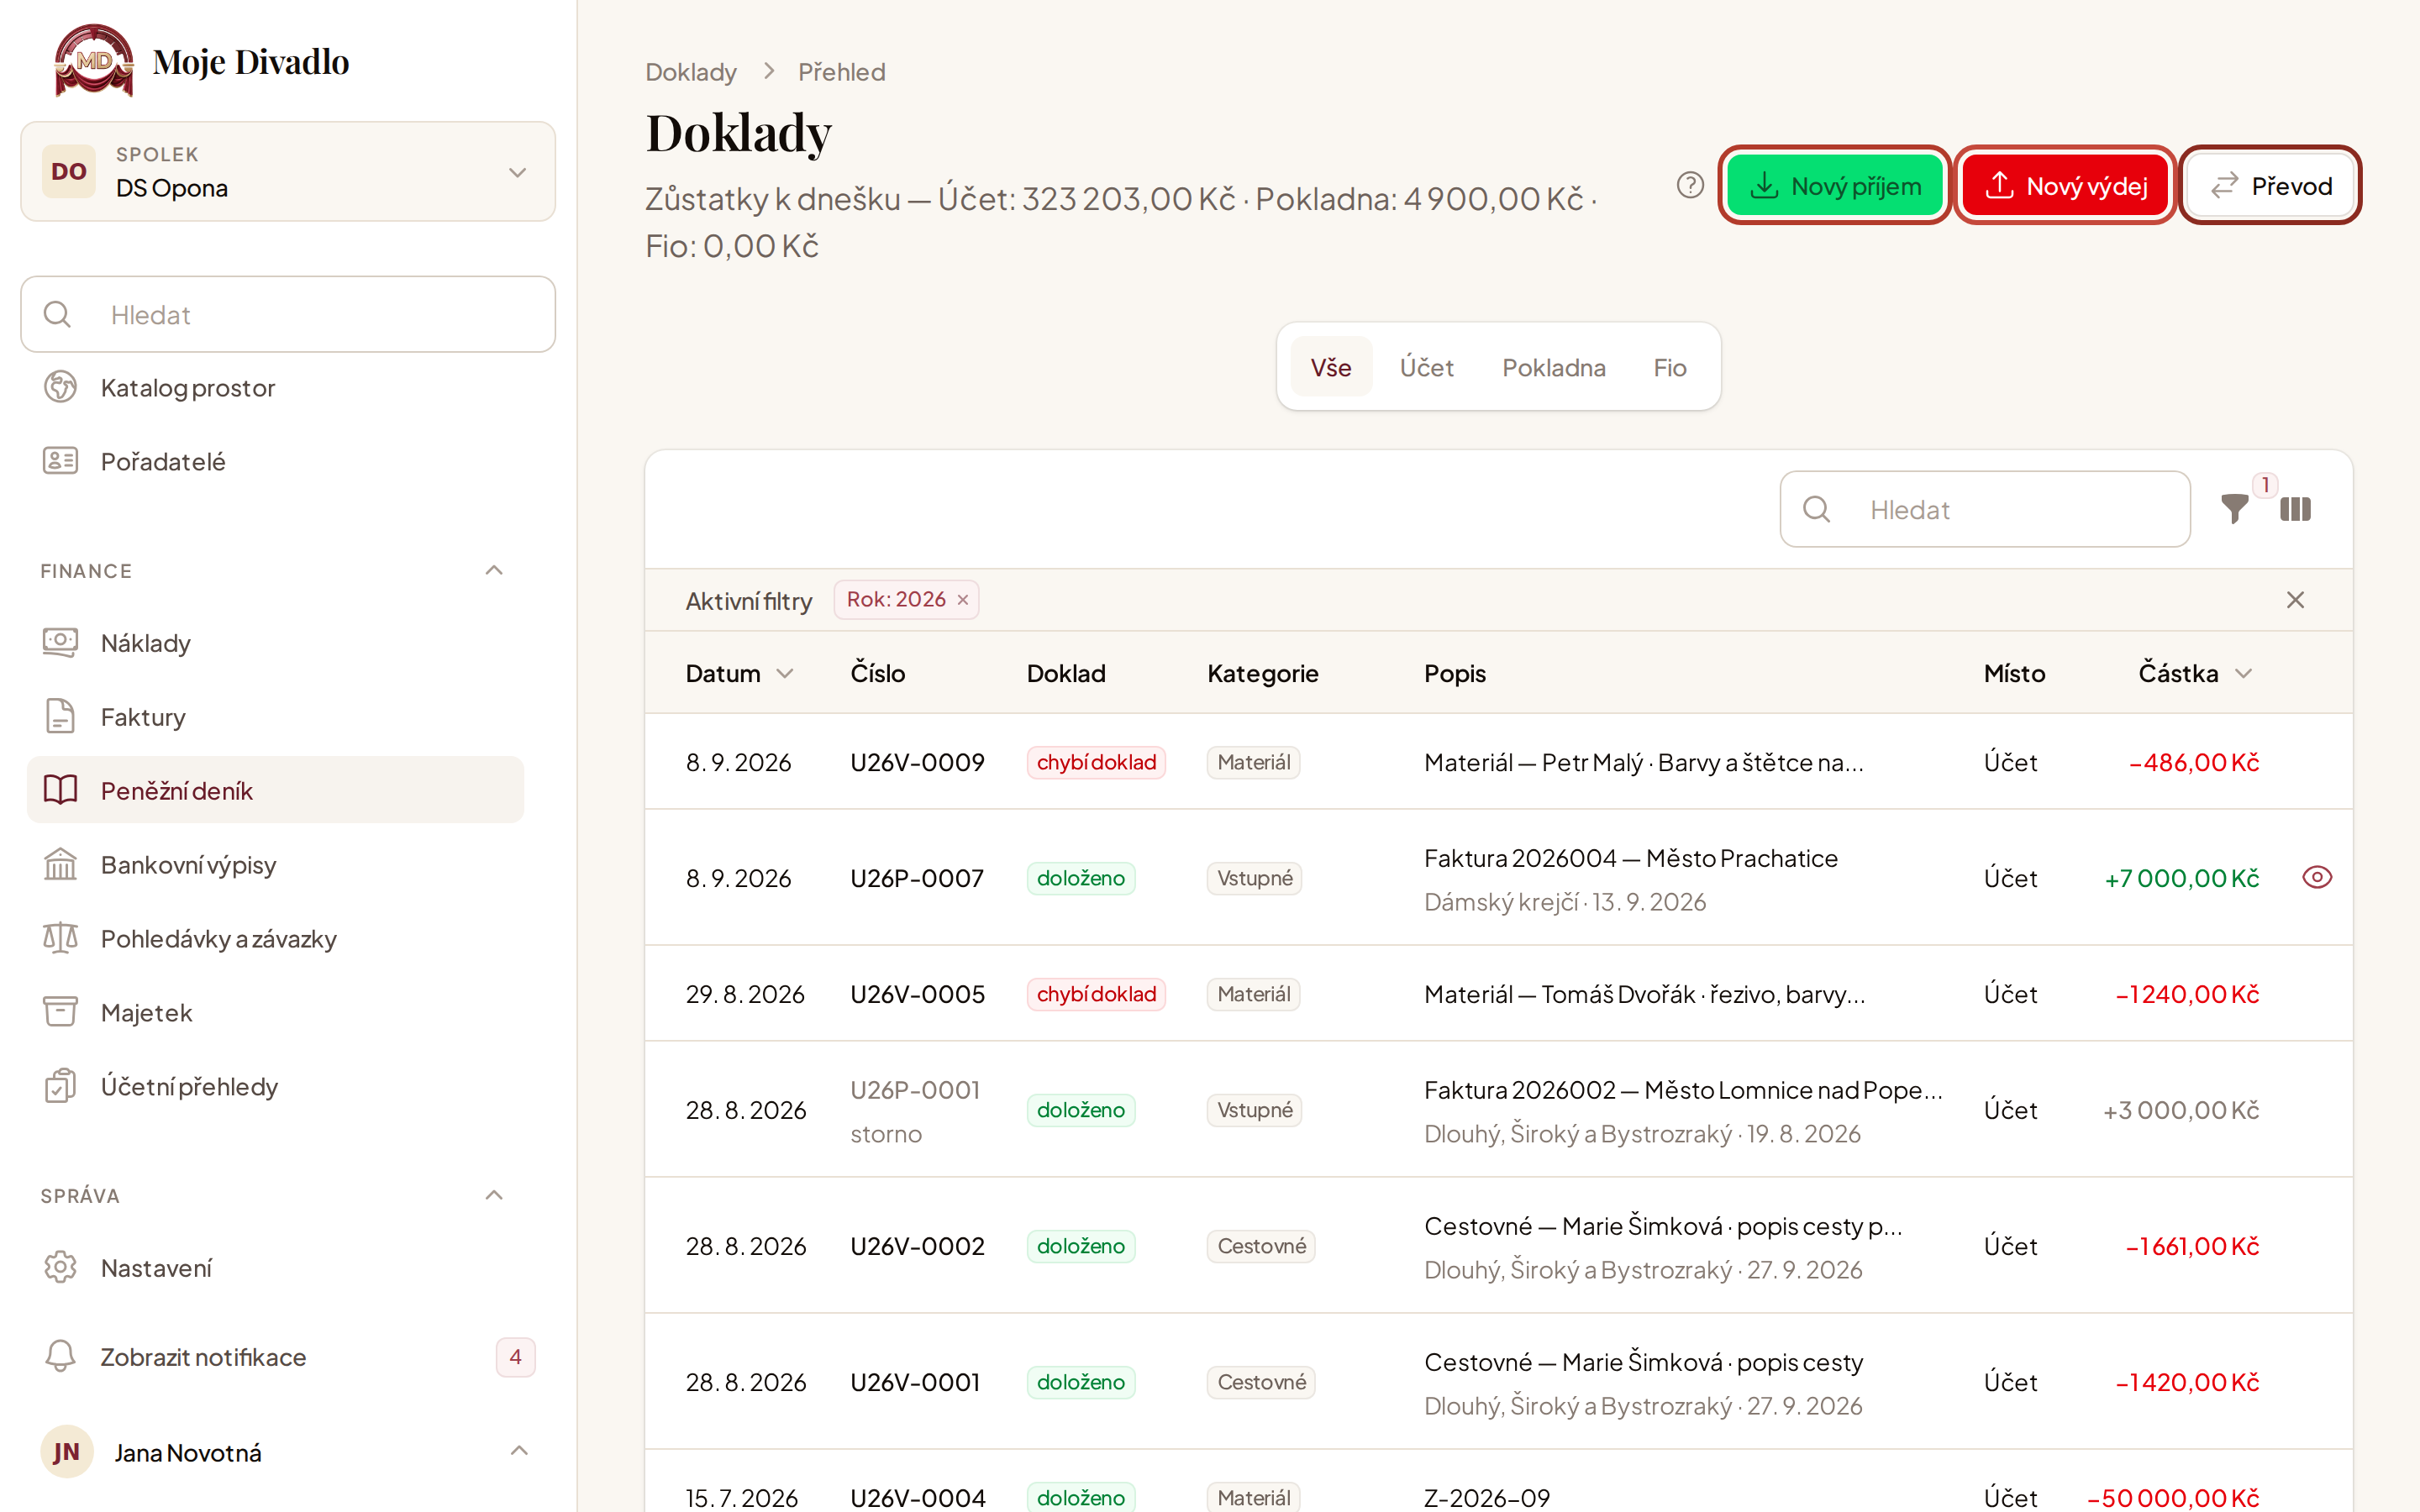Click the Cestovné tag in row U26V-0002
Image resolution: width=2420 pixels, height=1512 pixels.
pos(1261,1246)
